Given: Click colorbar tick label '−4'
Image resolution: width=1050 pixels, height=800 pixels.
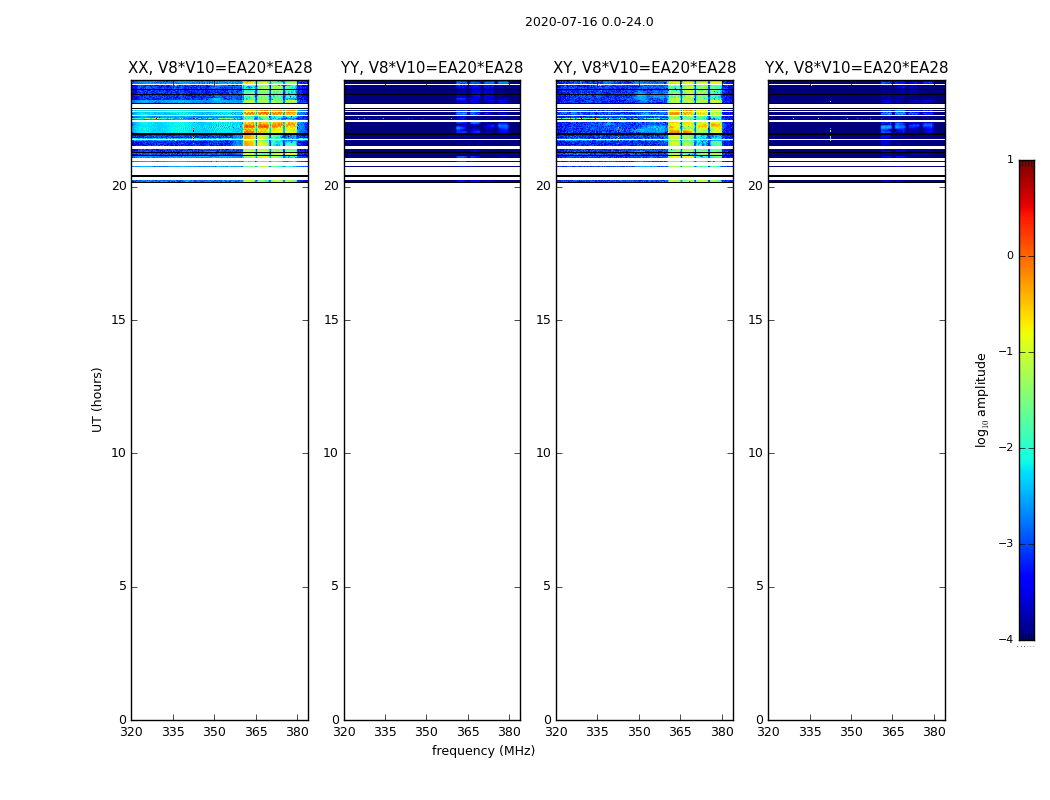Looking at the screenshot, I should coord(1006,639).
